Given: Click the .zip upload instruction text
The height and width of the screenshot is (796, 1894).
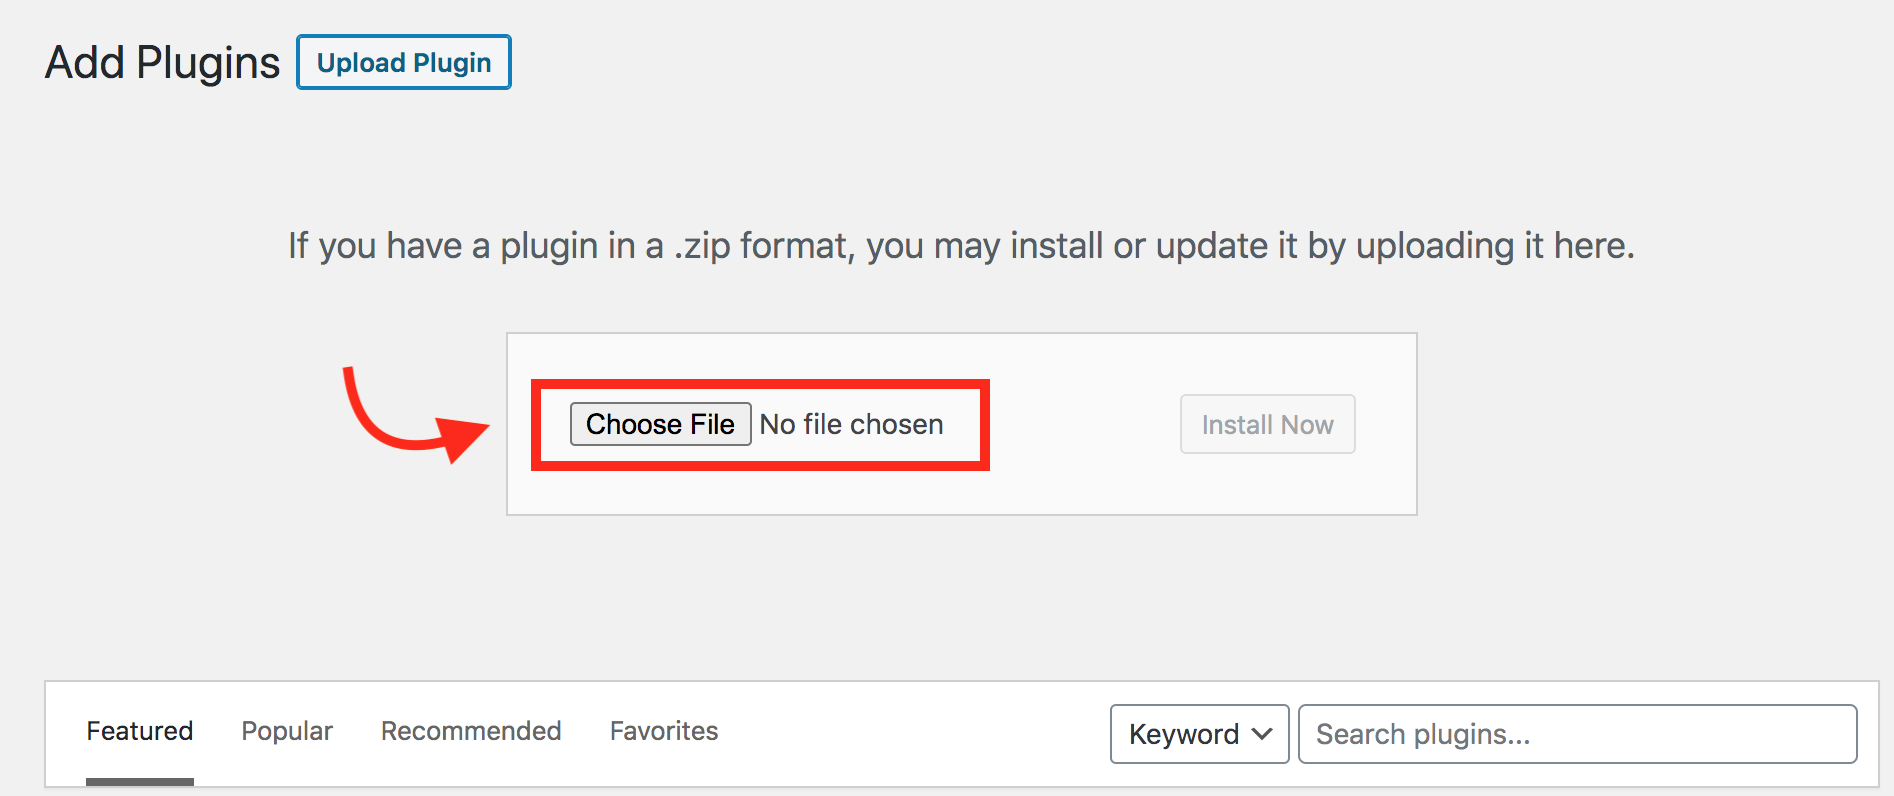Looking at the screenshot, I should 961,245.
